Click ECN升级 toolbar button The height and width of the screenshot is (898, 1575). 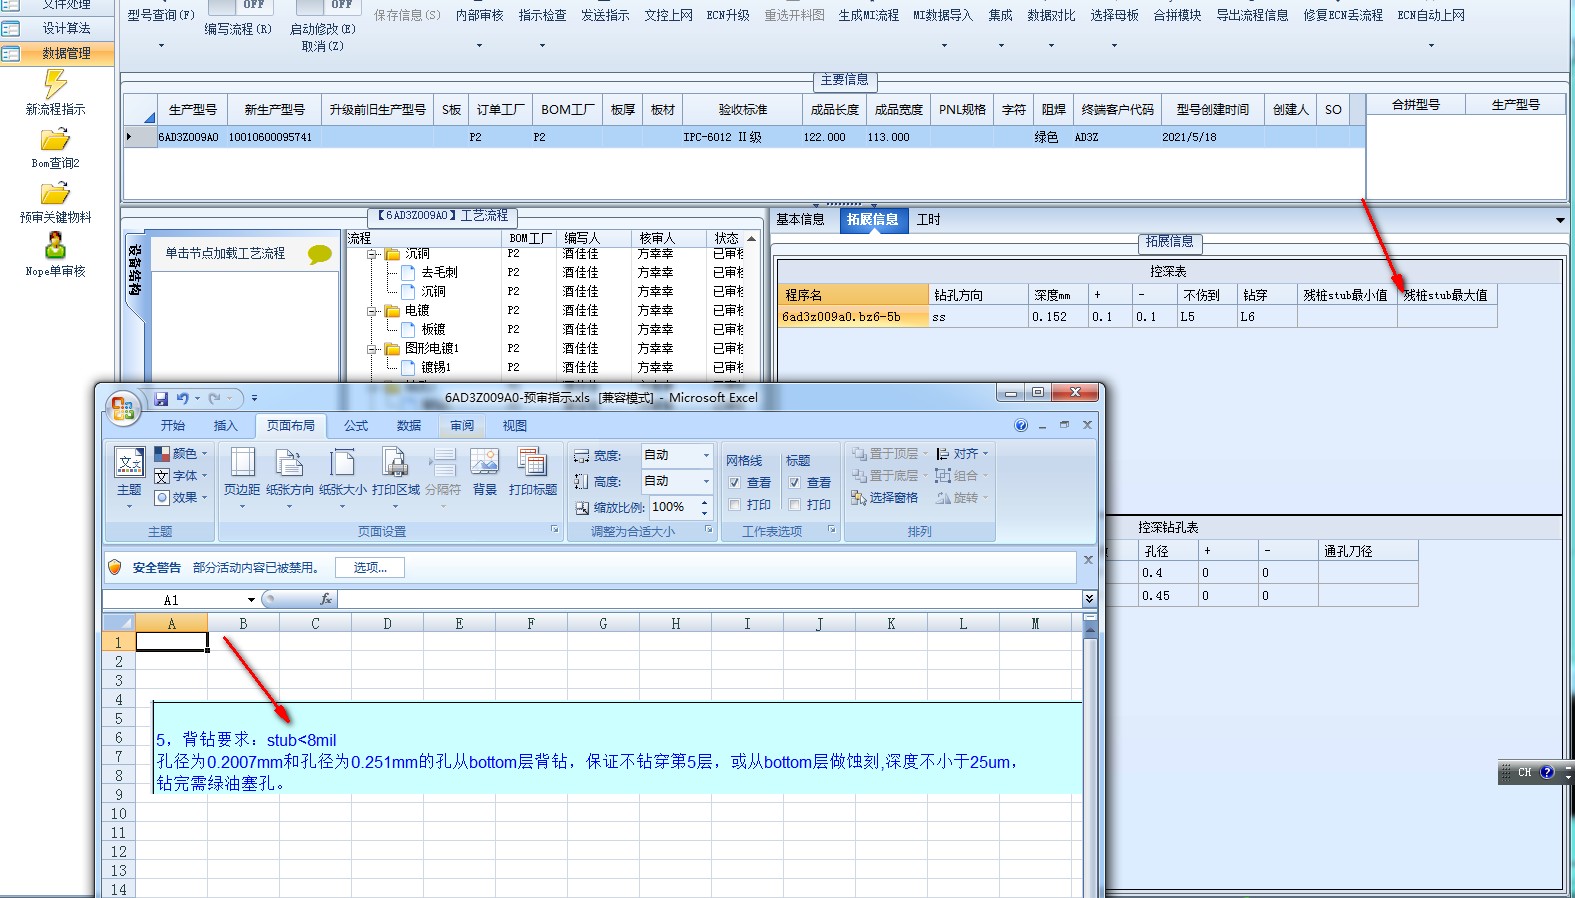pos(728,15)
